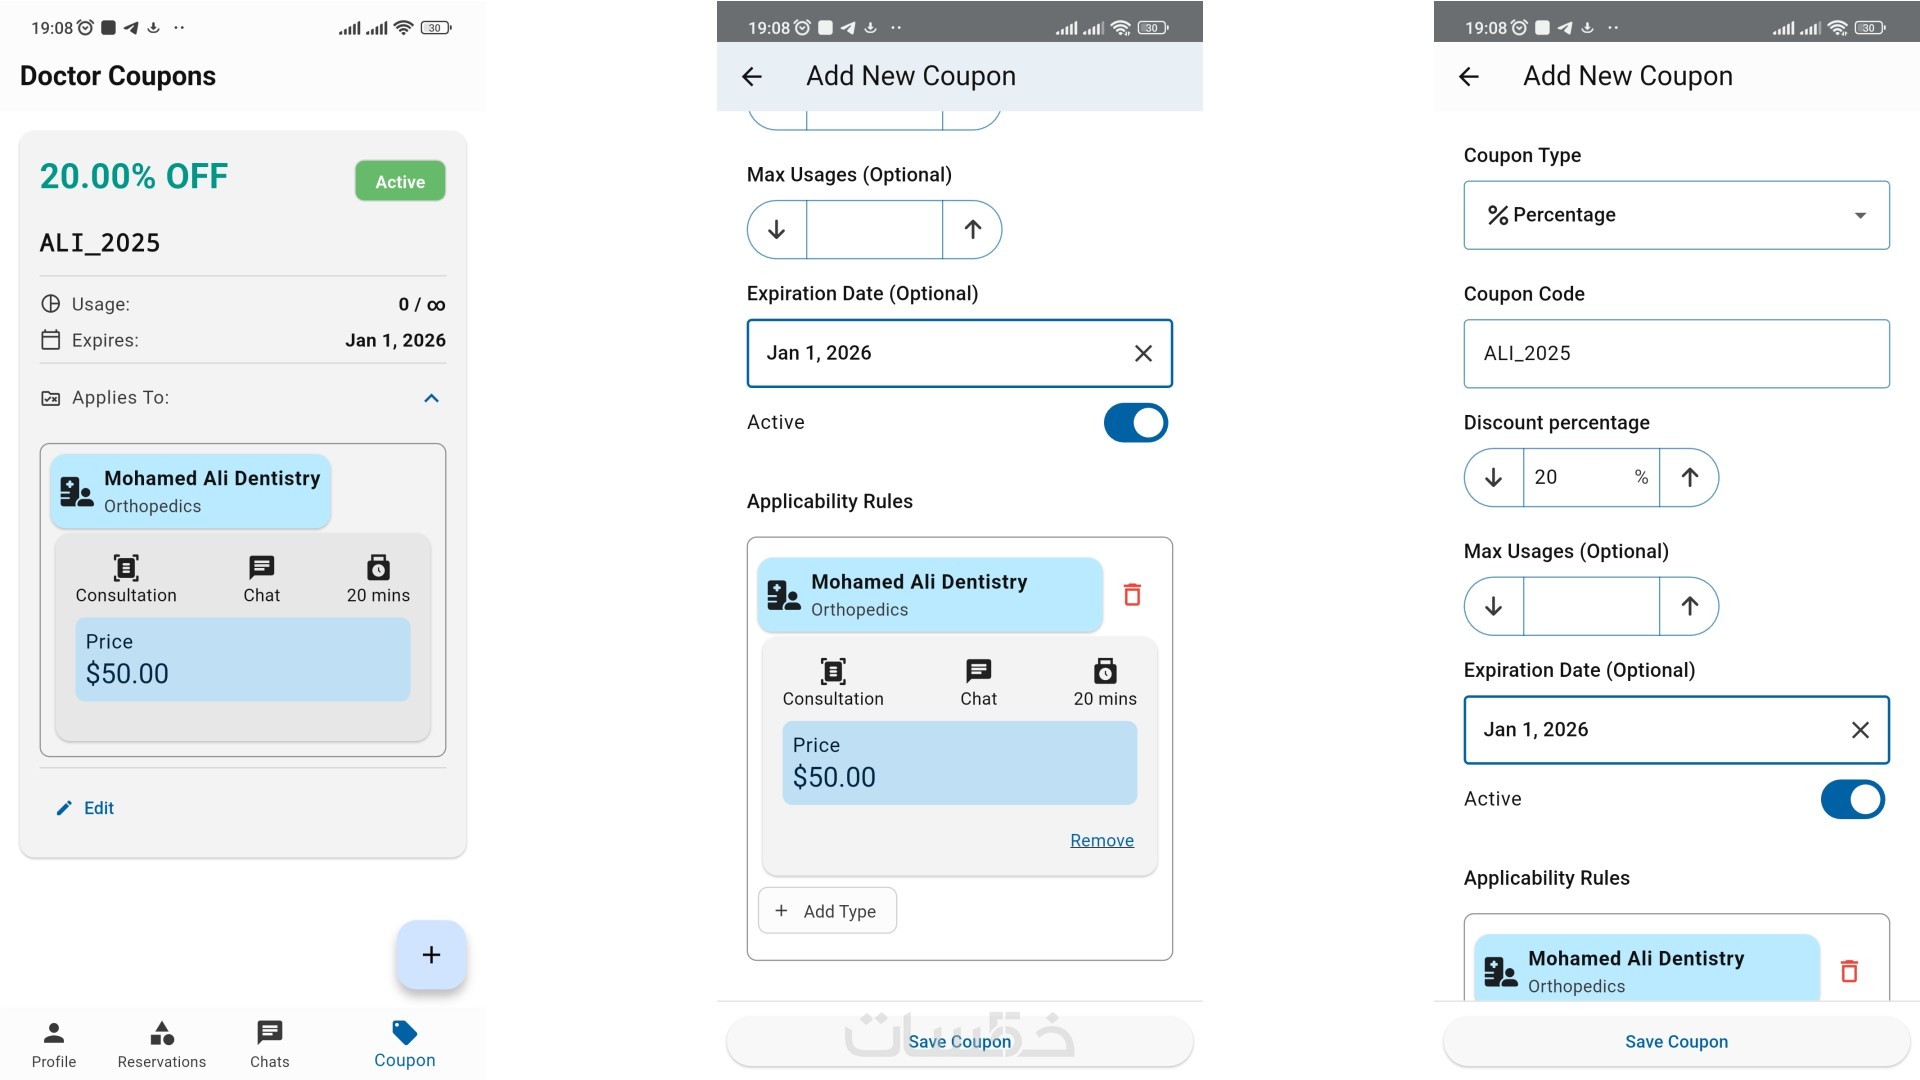1920x1080 pixels.
Task: Decrease discount percentage with the down arrow
Action: point(1493,478)
